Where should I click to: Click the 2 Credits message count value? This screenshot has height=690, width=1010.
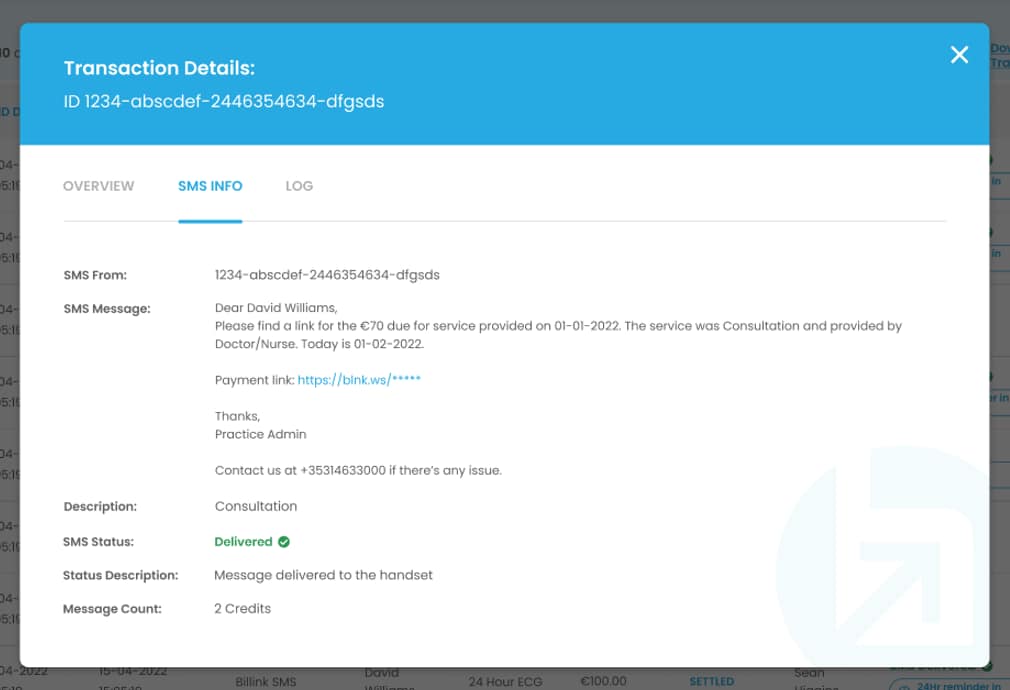pos(242,608)
